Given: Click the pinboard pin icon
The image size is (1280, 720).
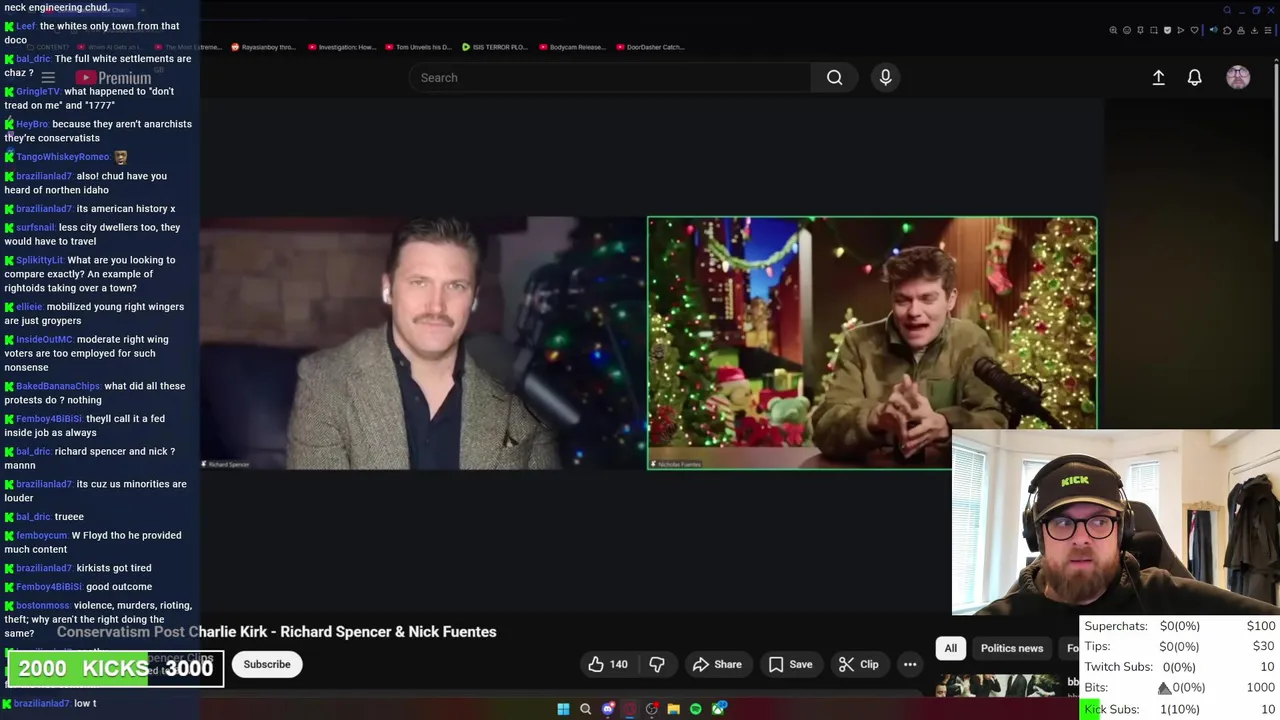Looking at the screenshot, I should click(1140, 30).
